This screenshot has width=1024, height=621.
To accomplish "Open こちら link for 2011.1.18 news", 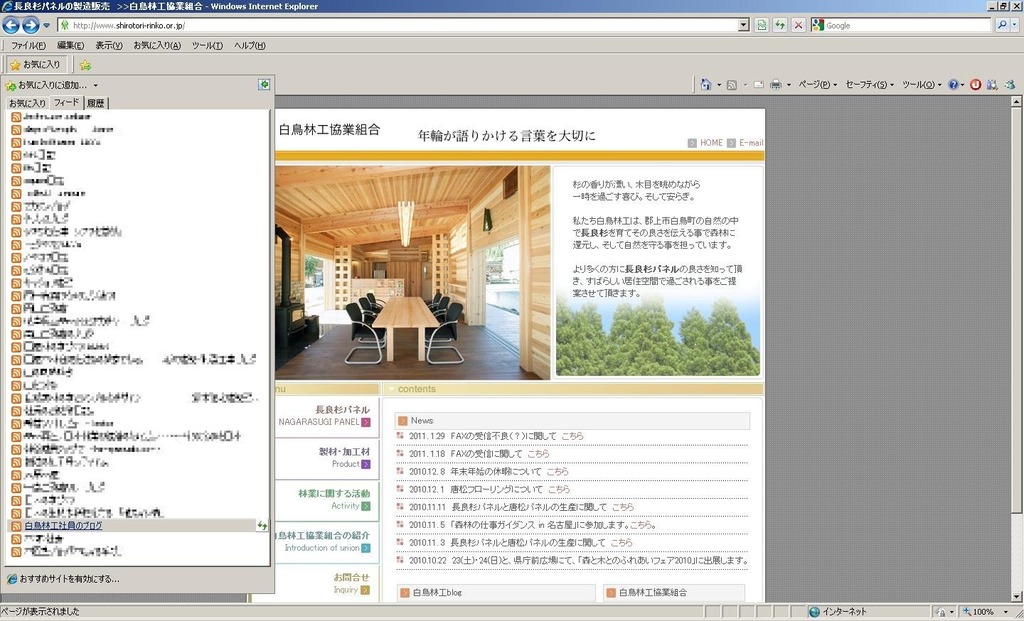I will (538, 454).
